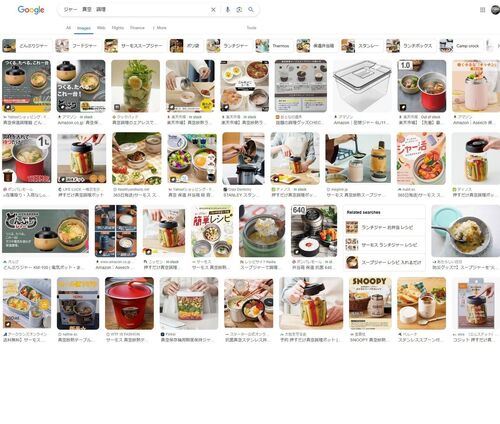Go to Google homepage via logo
The width and height of the screenshot is (500, 424).
(31, 10)
